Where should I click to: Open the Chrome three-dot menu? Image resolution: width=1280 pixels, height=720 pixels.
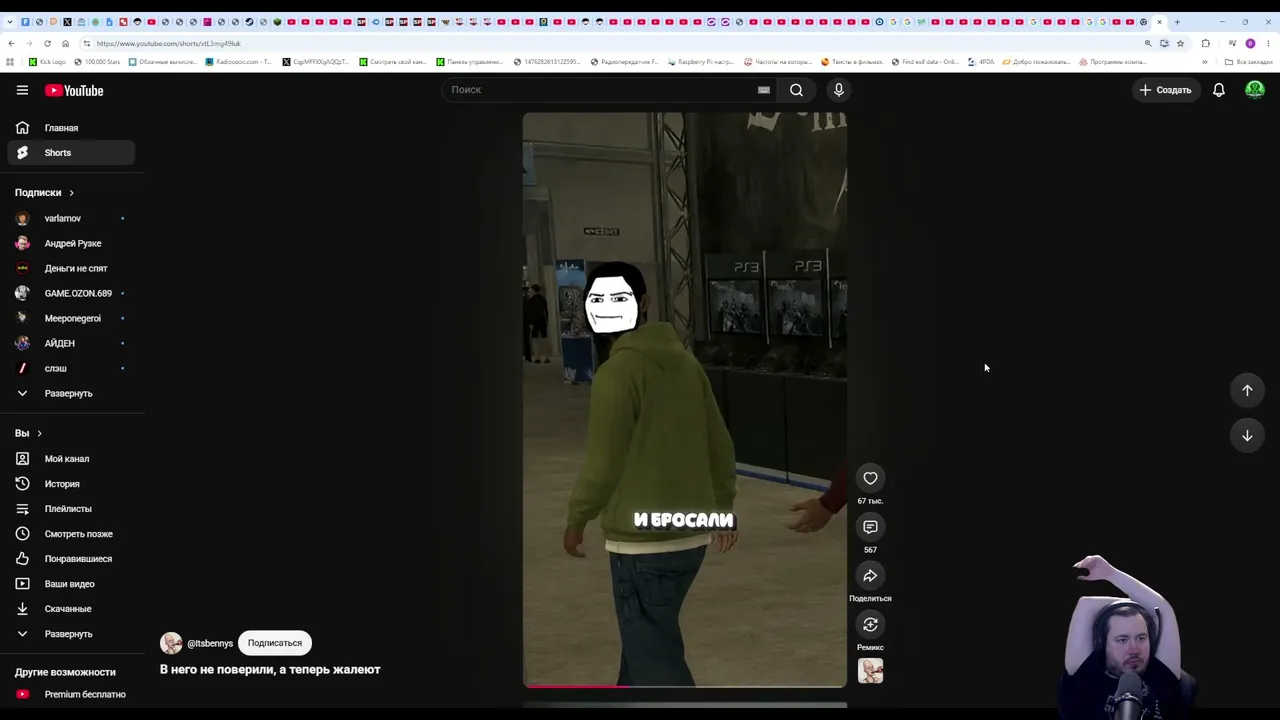click(x=1268, y=44)
